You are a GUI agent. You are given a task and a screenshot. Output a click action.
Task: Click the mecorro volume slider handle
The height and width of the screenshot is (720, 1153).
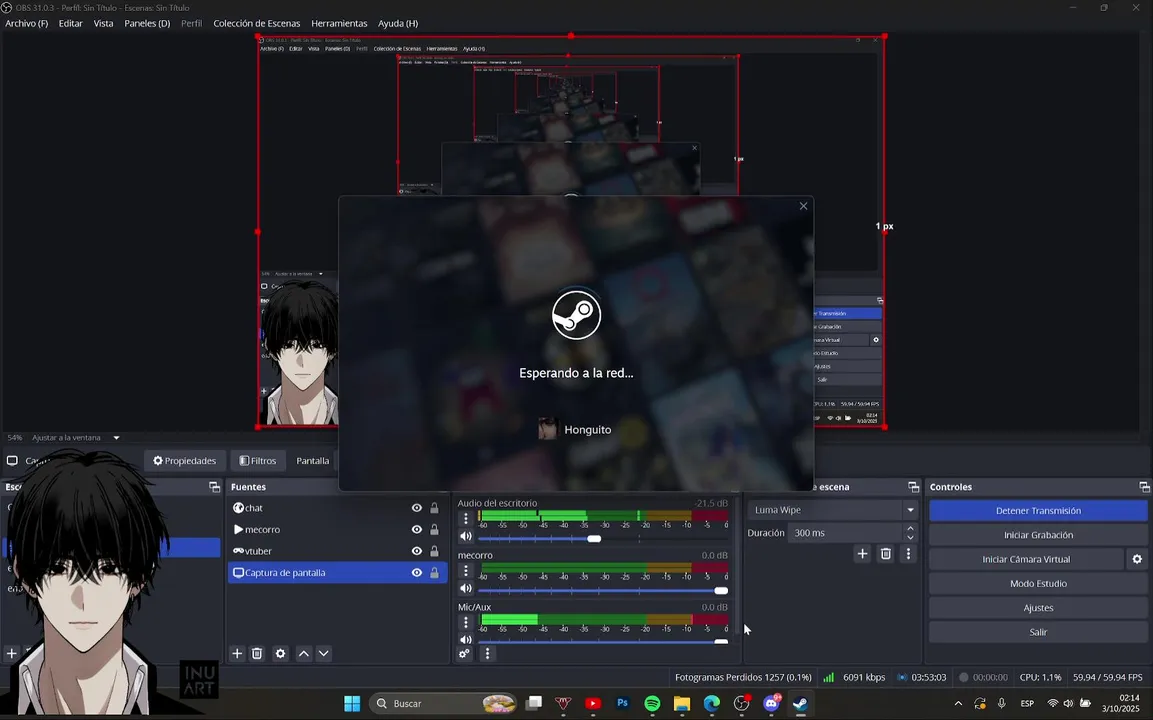(x=721, y=591)
